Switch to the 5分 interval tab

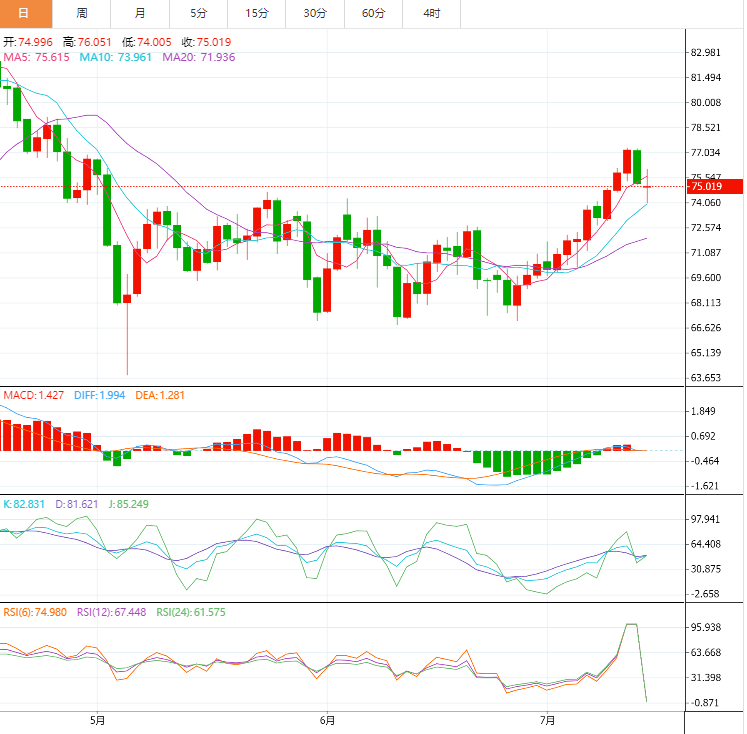point(198,13)
